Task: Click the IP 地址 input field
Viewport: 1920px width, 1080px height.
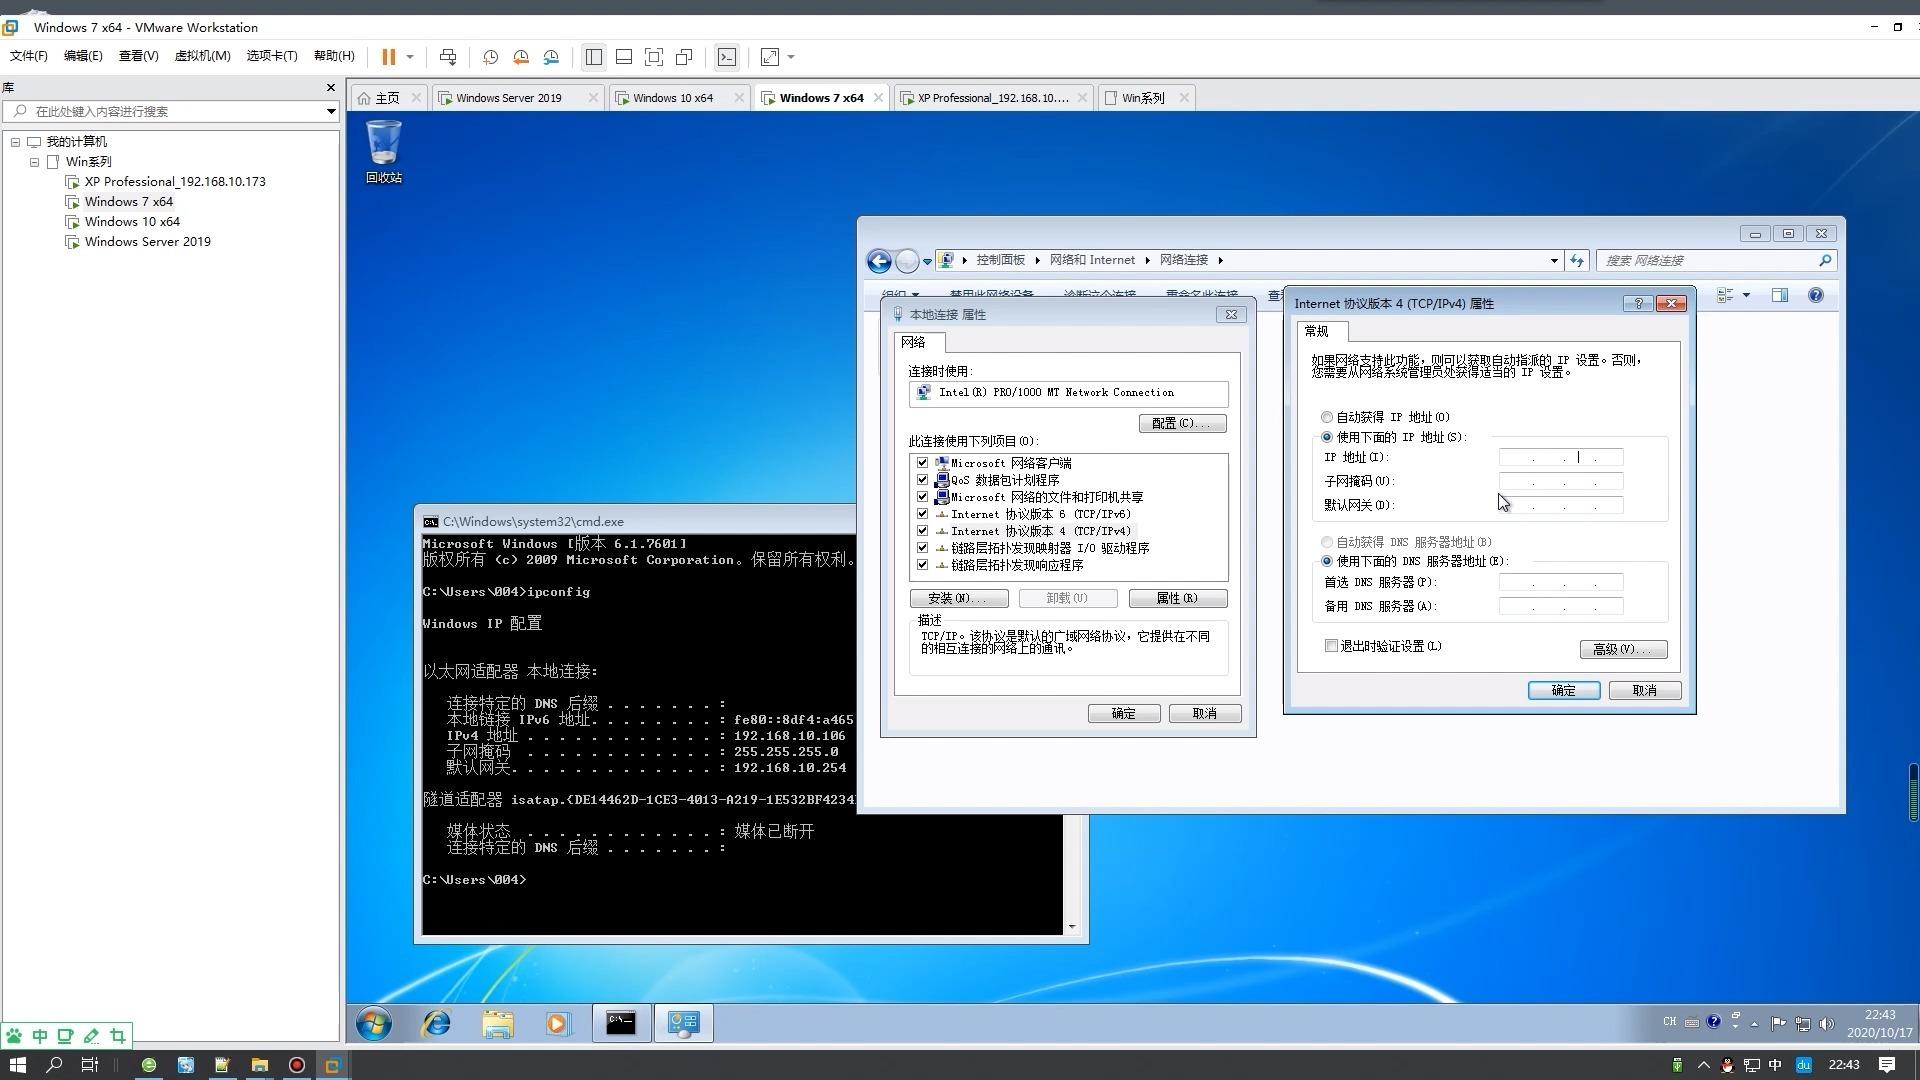Action: (1560, 457)
